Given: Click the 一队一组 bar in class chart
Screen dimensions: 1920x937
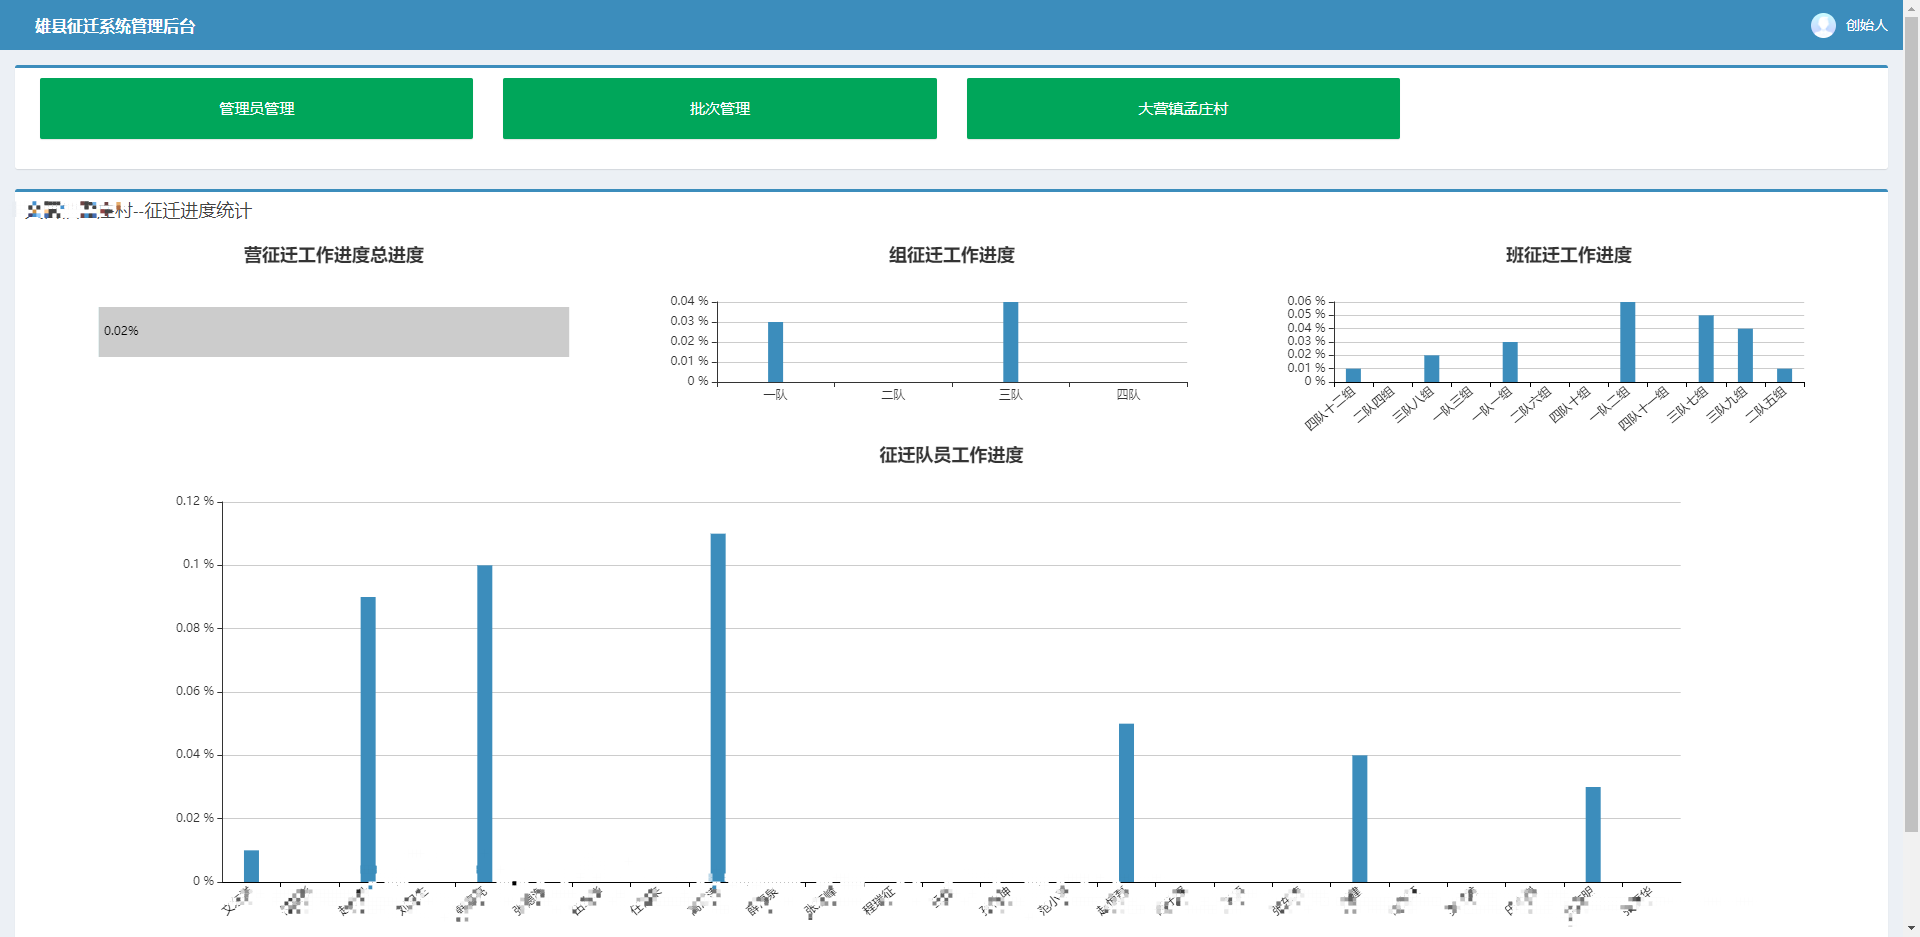Looking at the screenshot, I should pyautogui.click(x=1510, y=362).
